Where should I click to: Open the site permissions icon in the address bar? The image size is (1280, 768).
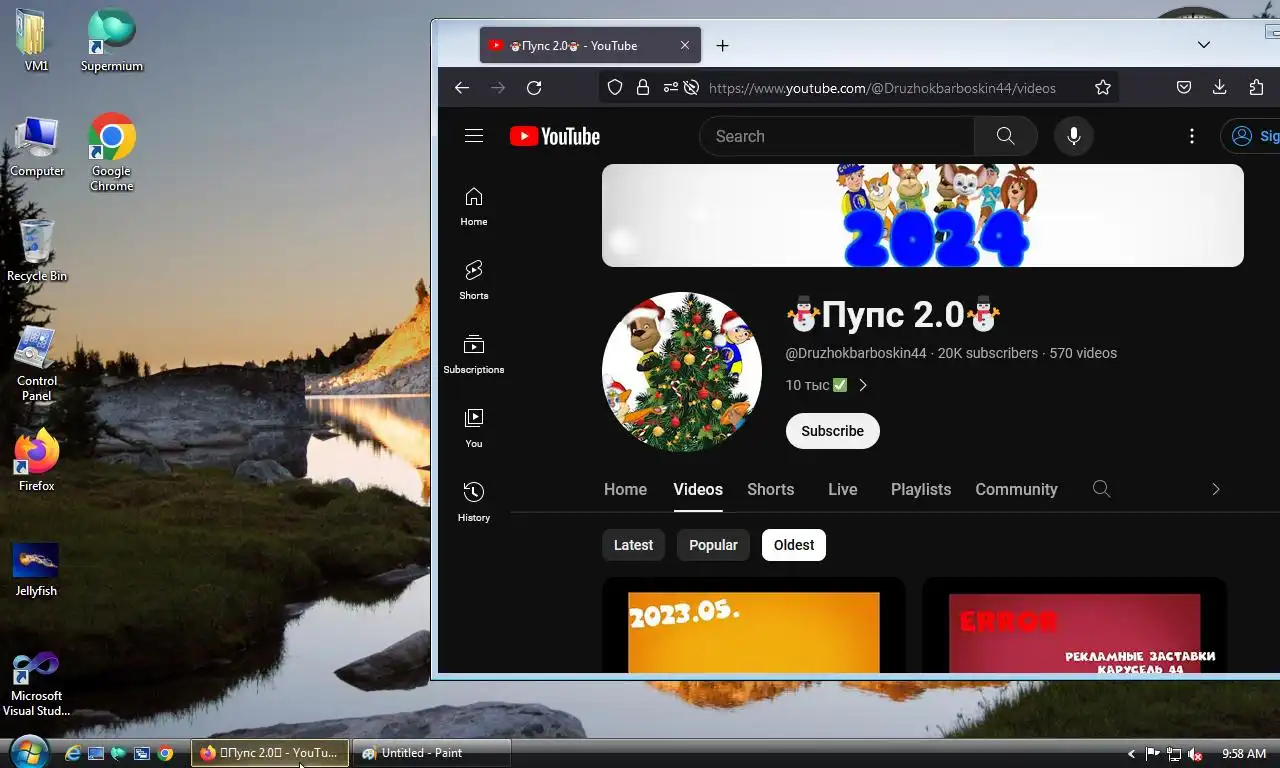point(670,88)
